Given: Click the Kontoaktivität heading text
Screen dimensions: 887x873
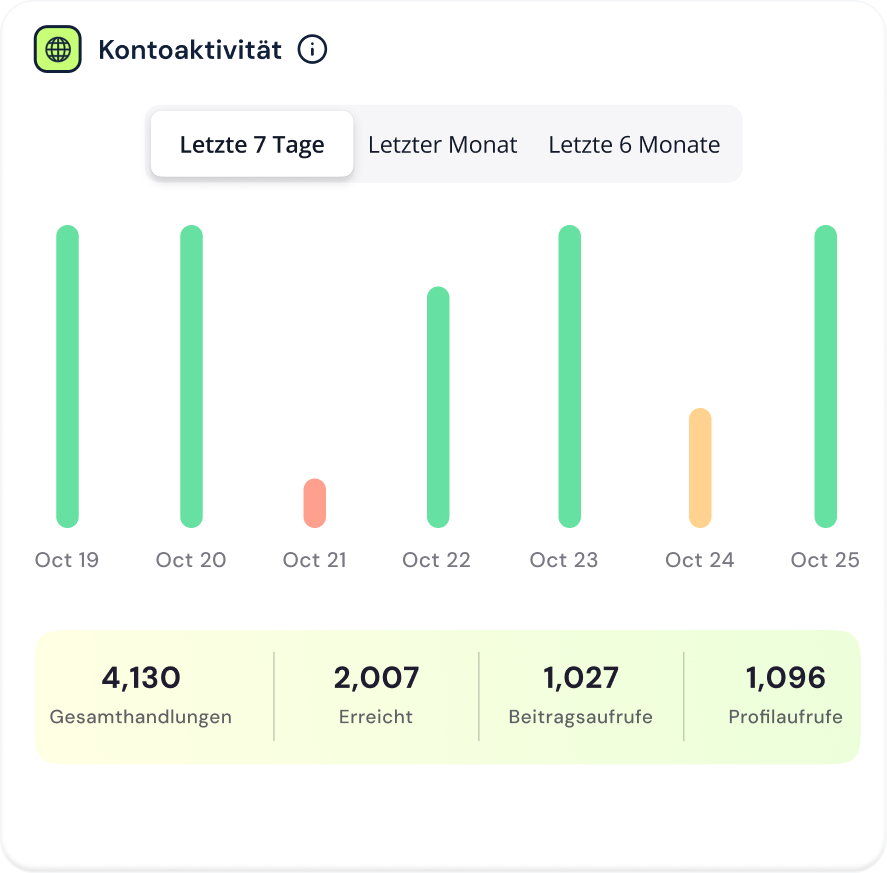Looking at the screenshot, I should click(190, 49).
